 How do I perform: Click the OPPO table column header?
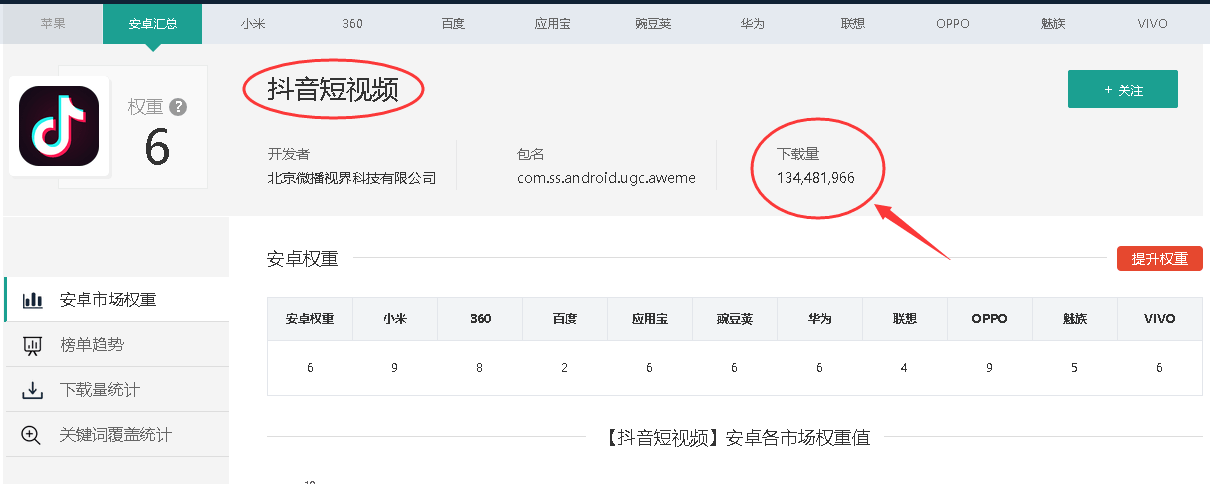click(990, 319)
